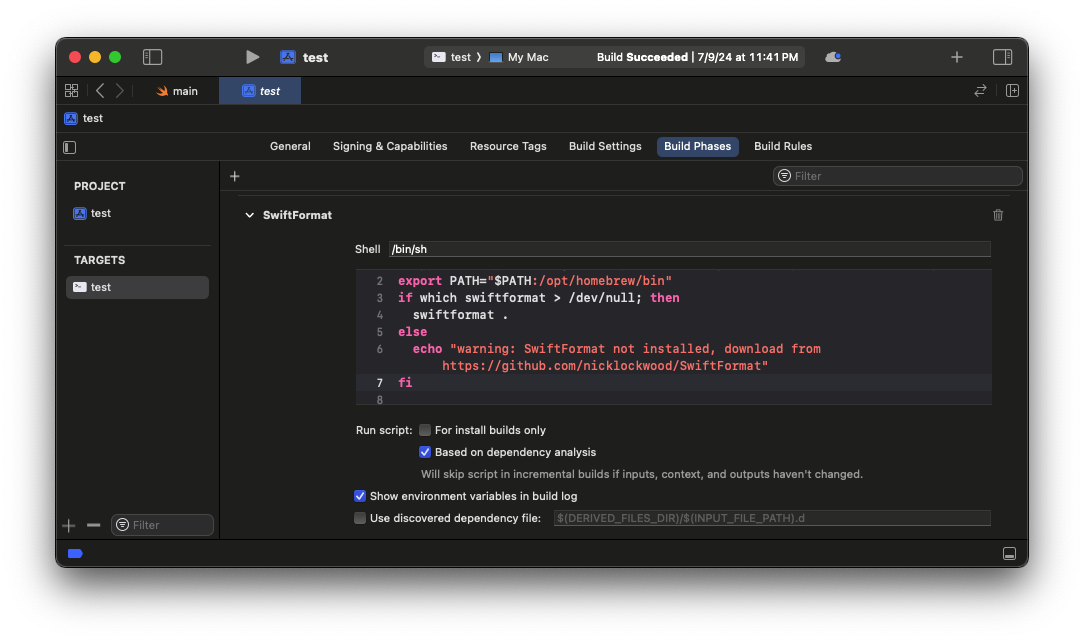Click the Shell /bin/sh field
This screenshot has width=1084, height=641.
(689, 249)
